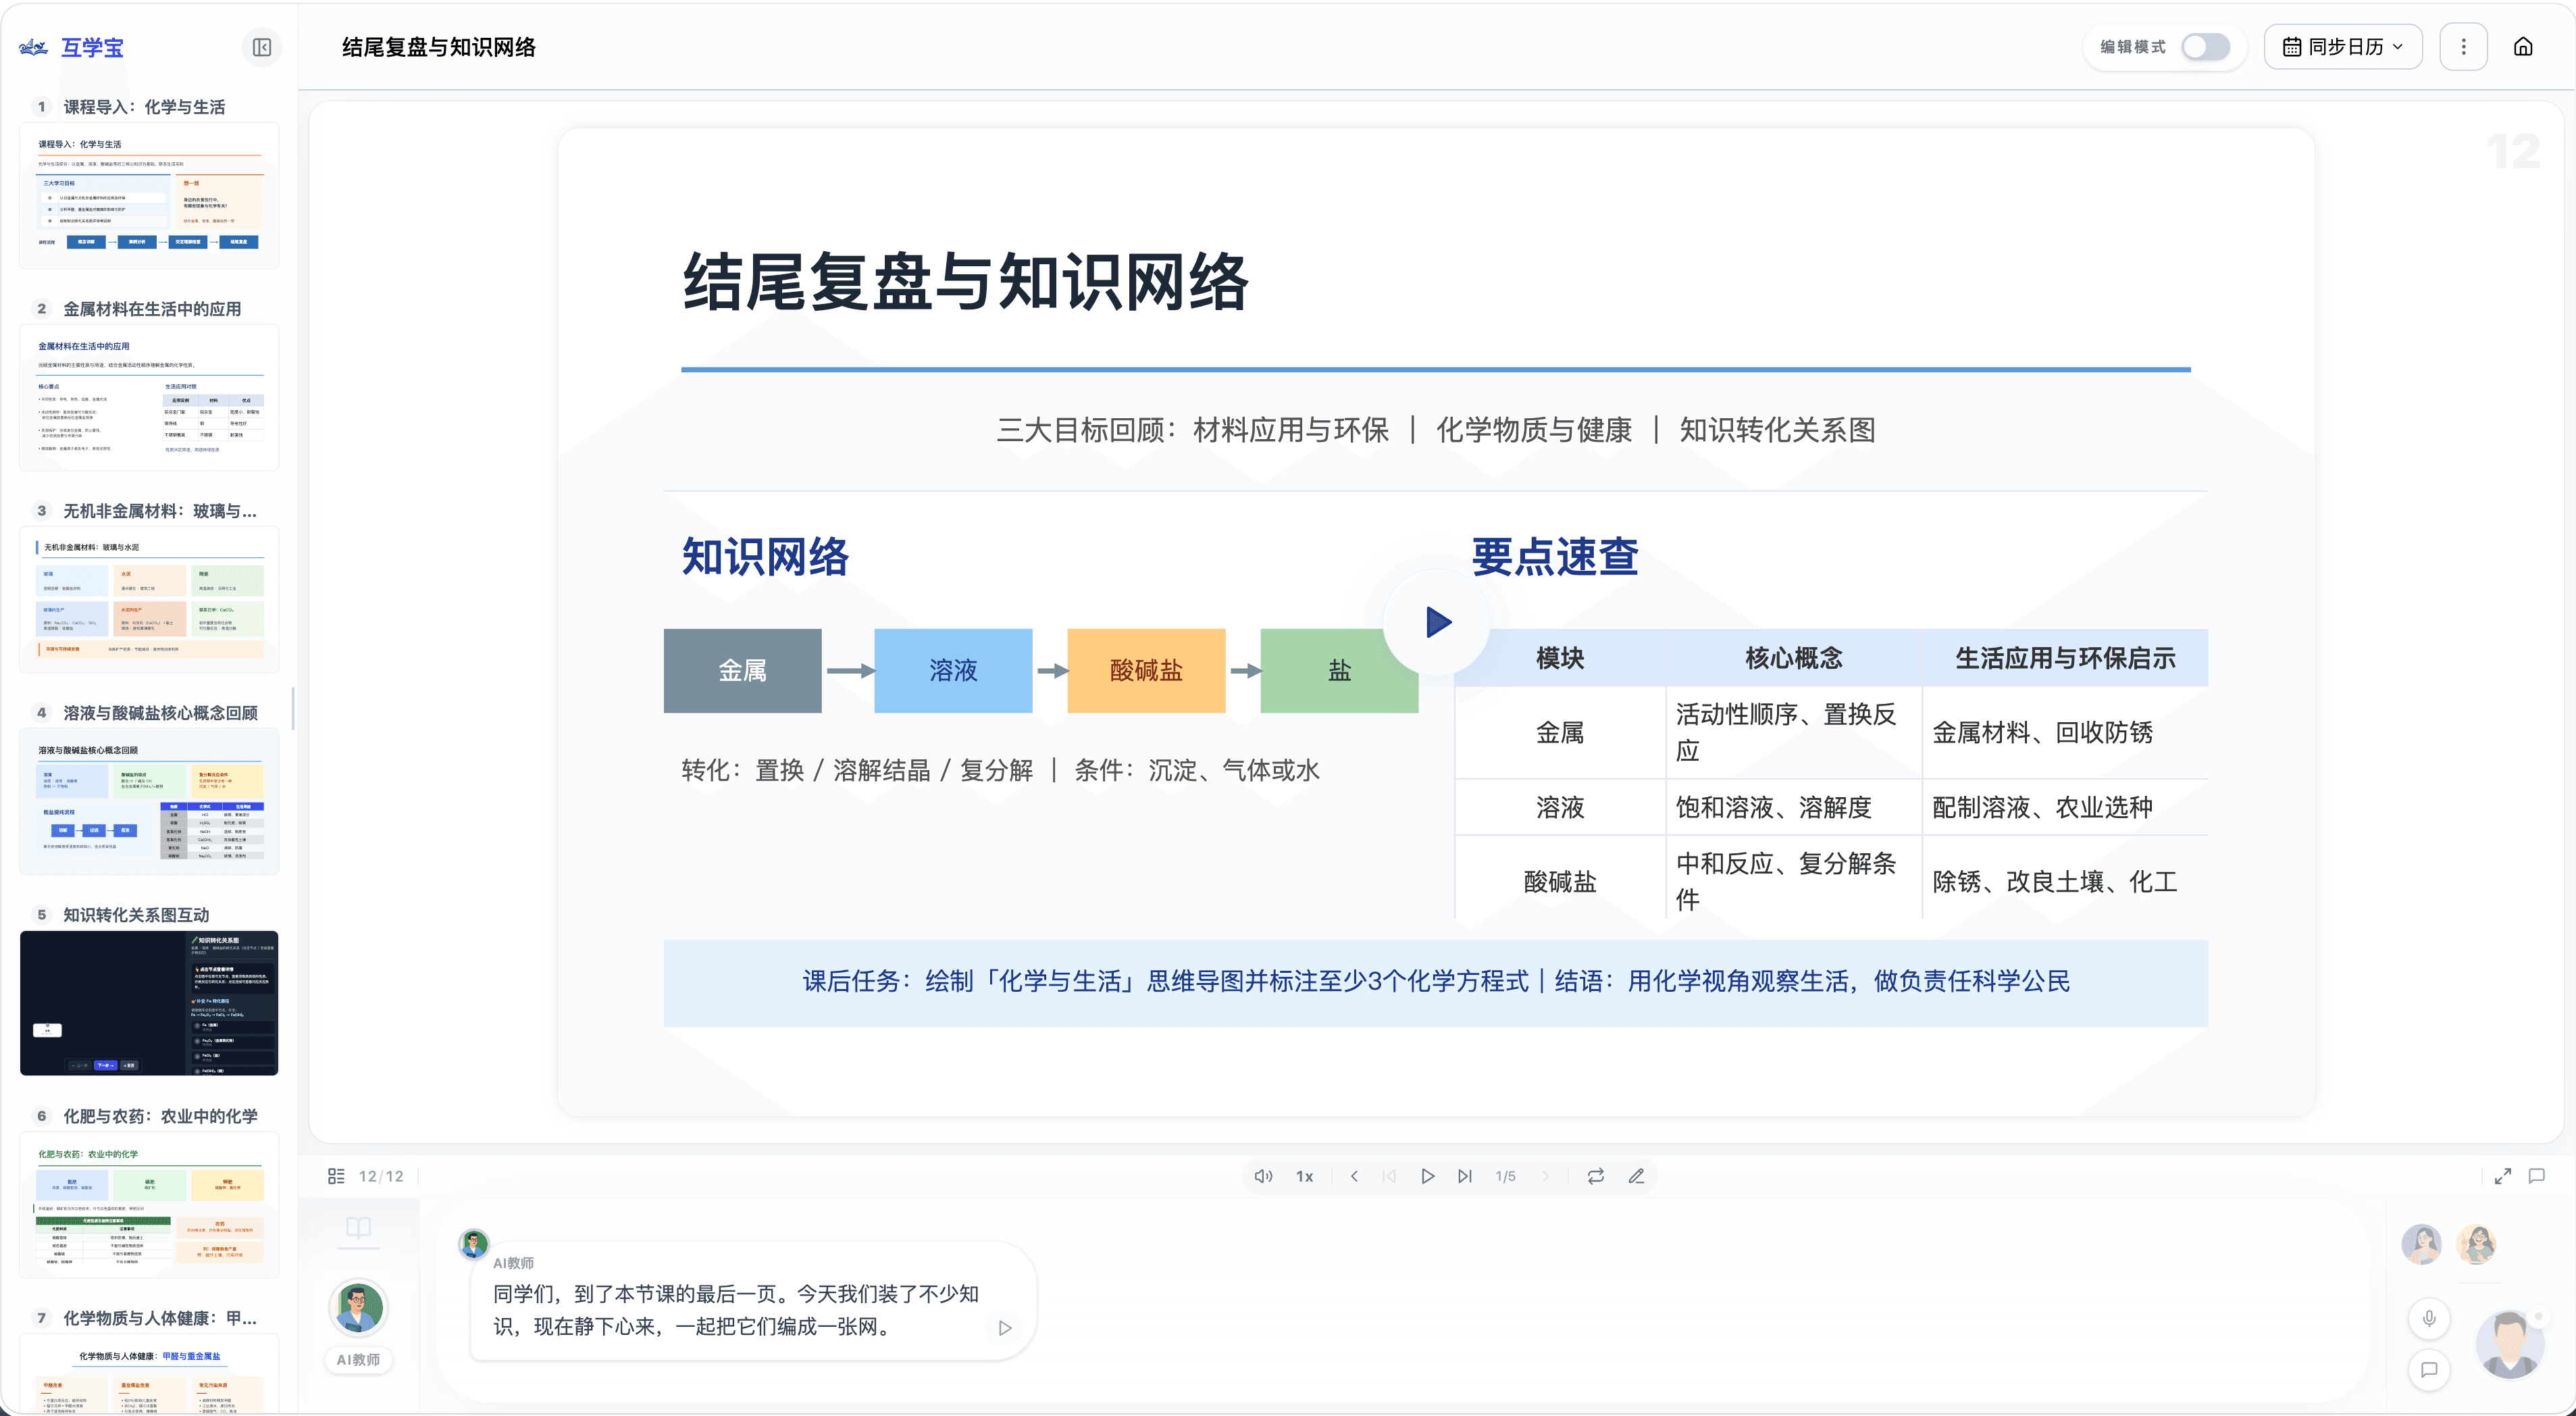Toggle loop playback icon

pos(1596,1176)
